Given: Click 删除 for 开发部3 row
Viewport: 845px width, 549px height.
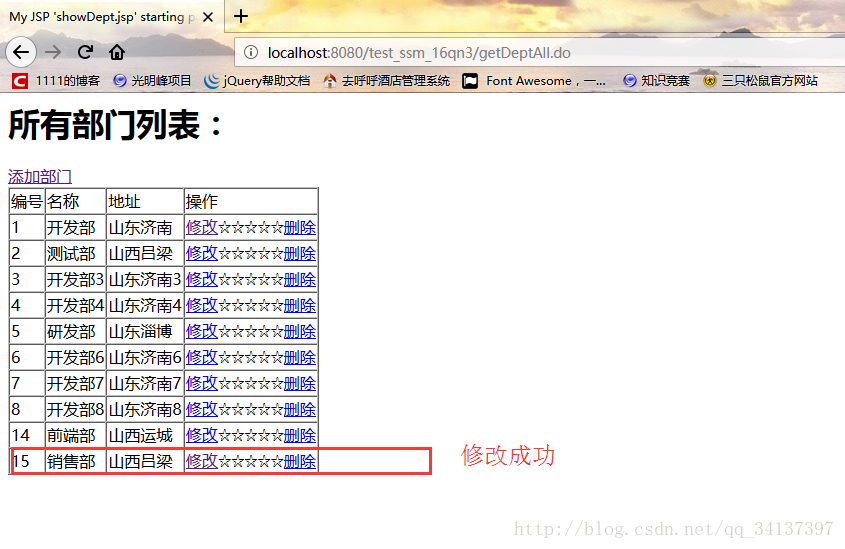Looking at the screenshot, I should 300,280.
